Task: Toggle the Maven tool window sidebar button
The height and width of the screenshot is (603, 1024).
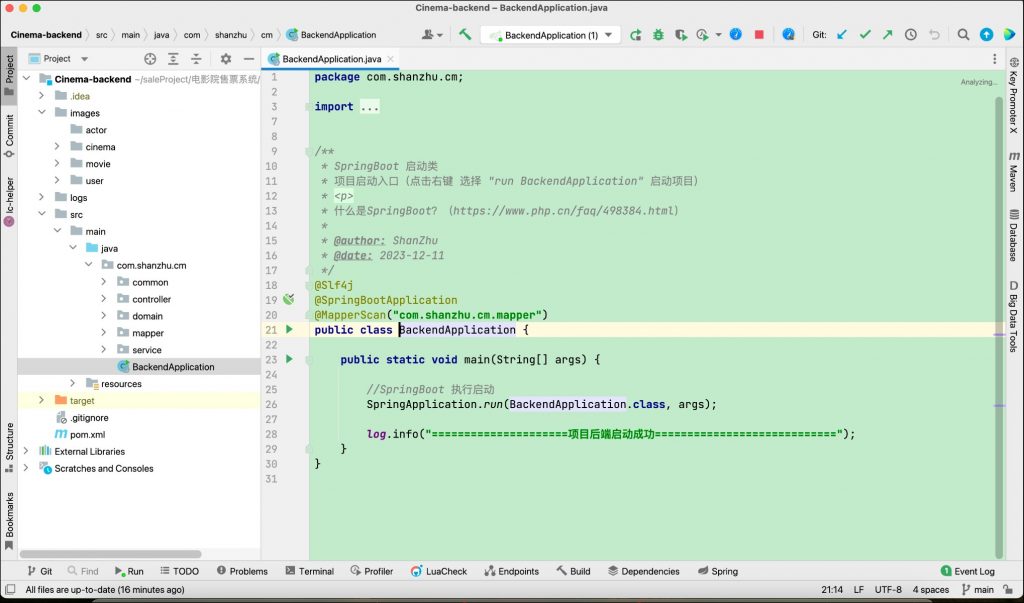Action: pos(1014,172)
